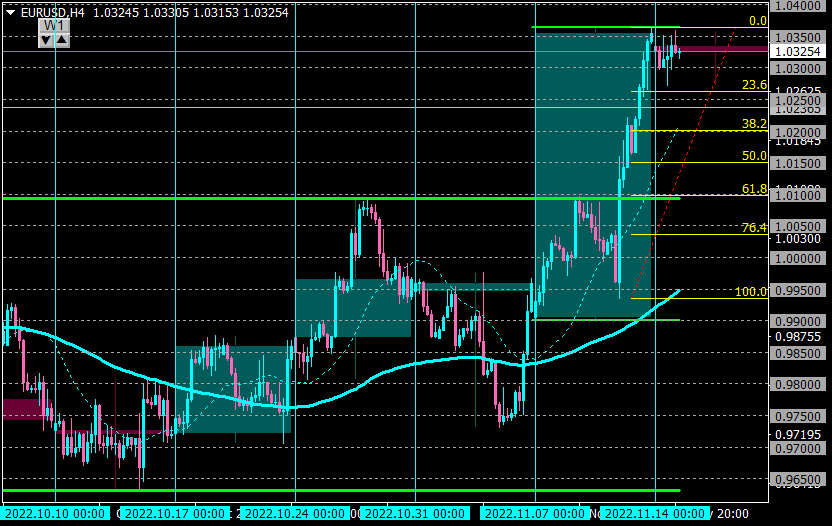This screenshot has width=832, height=526.
Task: Select the 2022.10.17 00:00 date marker
Action: tap(175, 513)
